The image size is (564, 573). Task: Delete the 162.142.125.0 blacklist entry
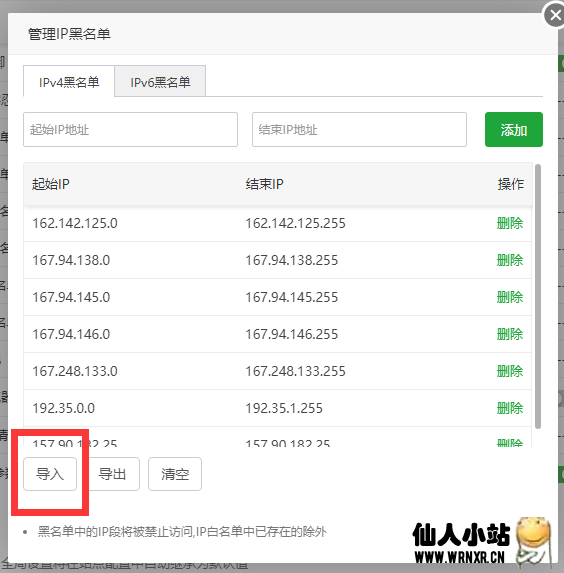tap(510, 223)
